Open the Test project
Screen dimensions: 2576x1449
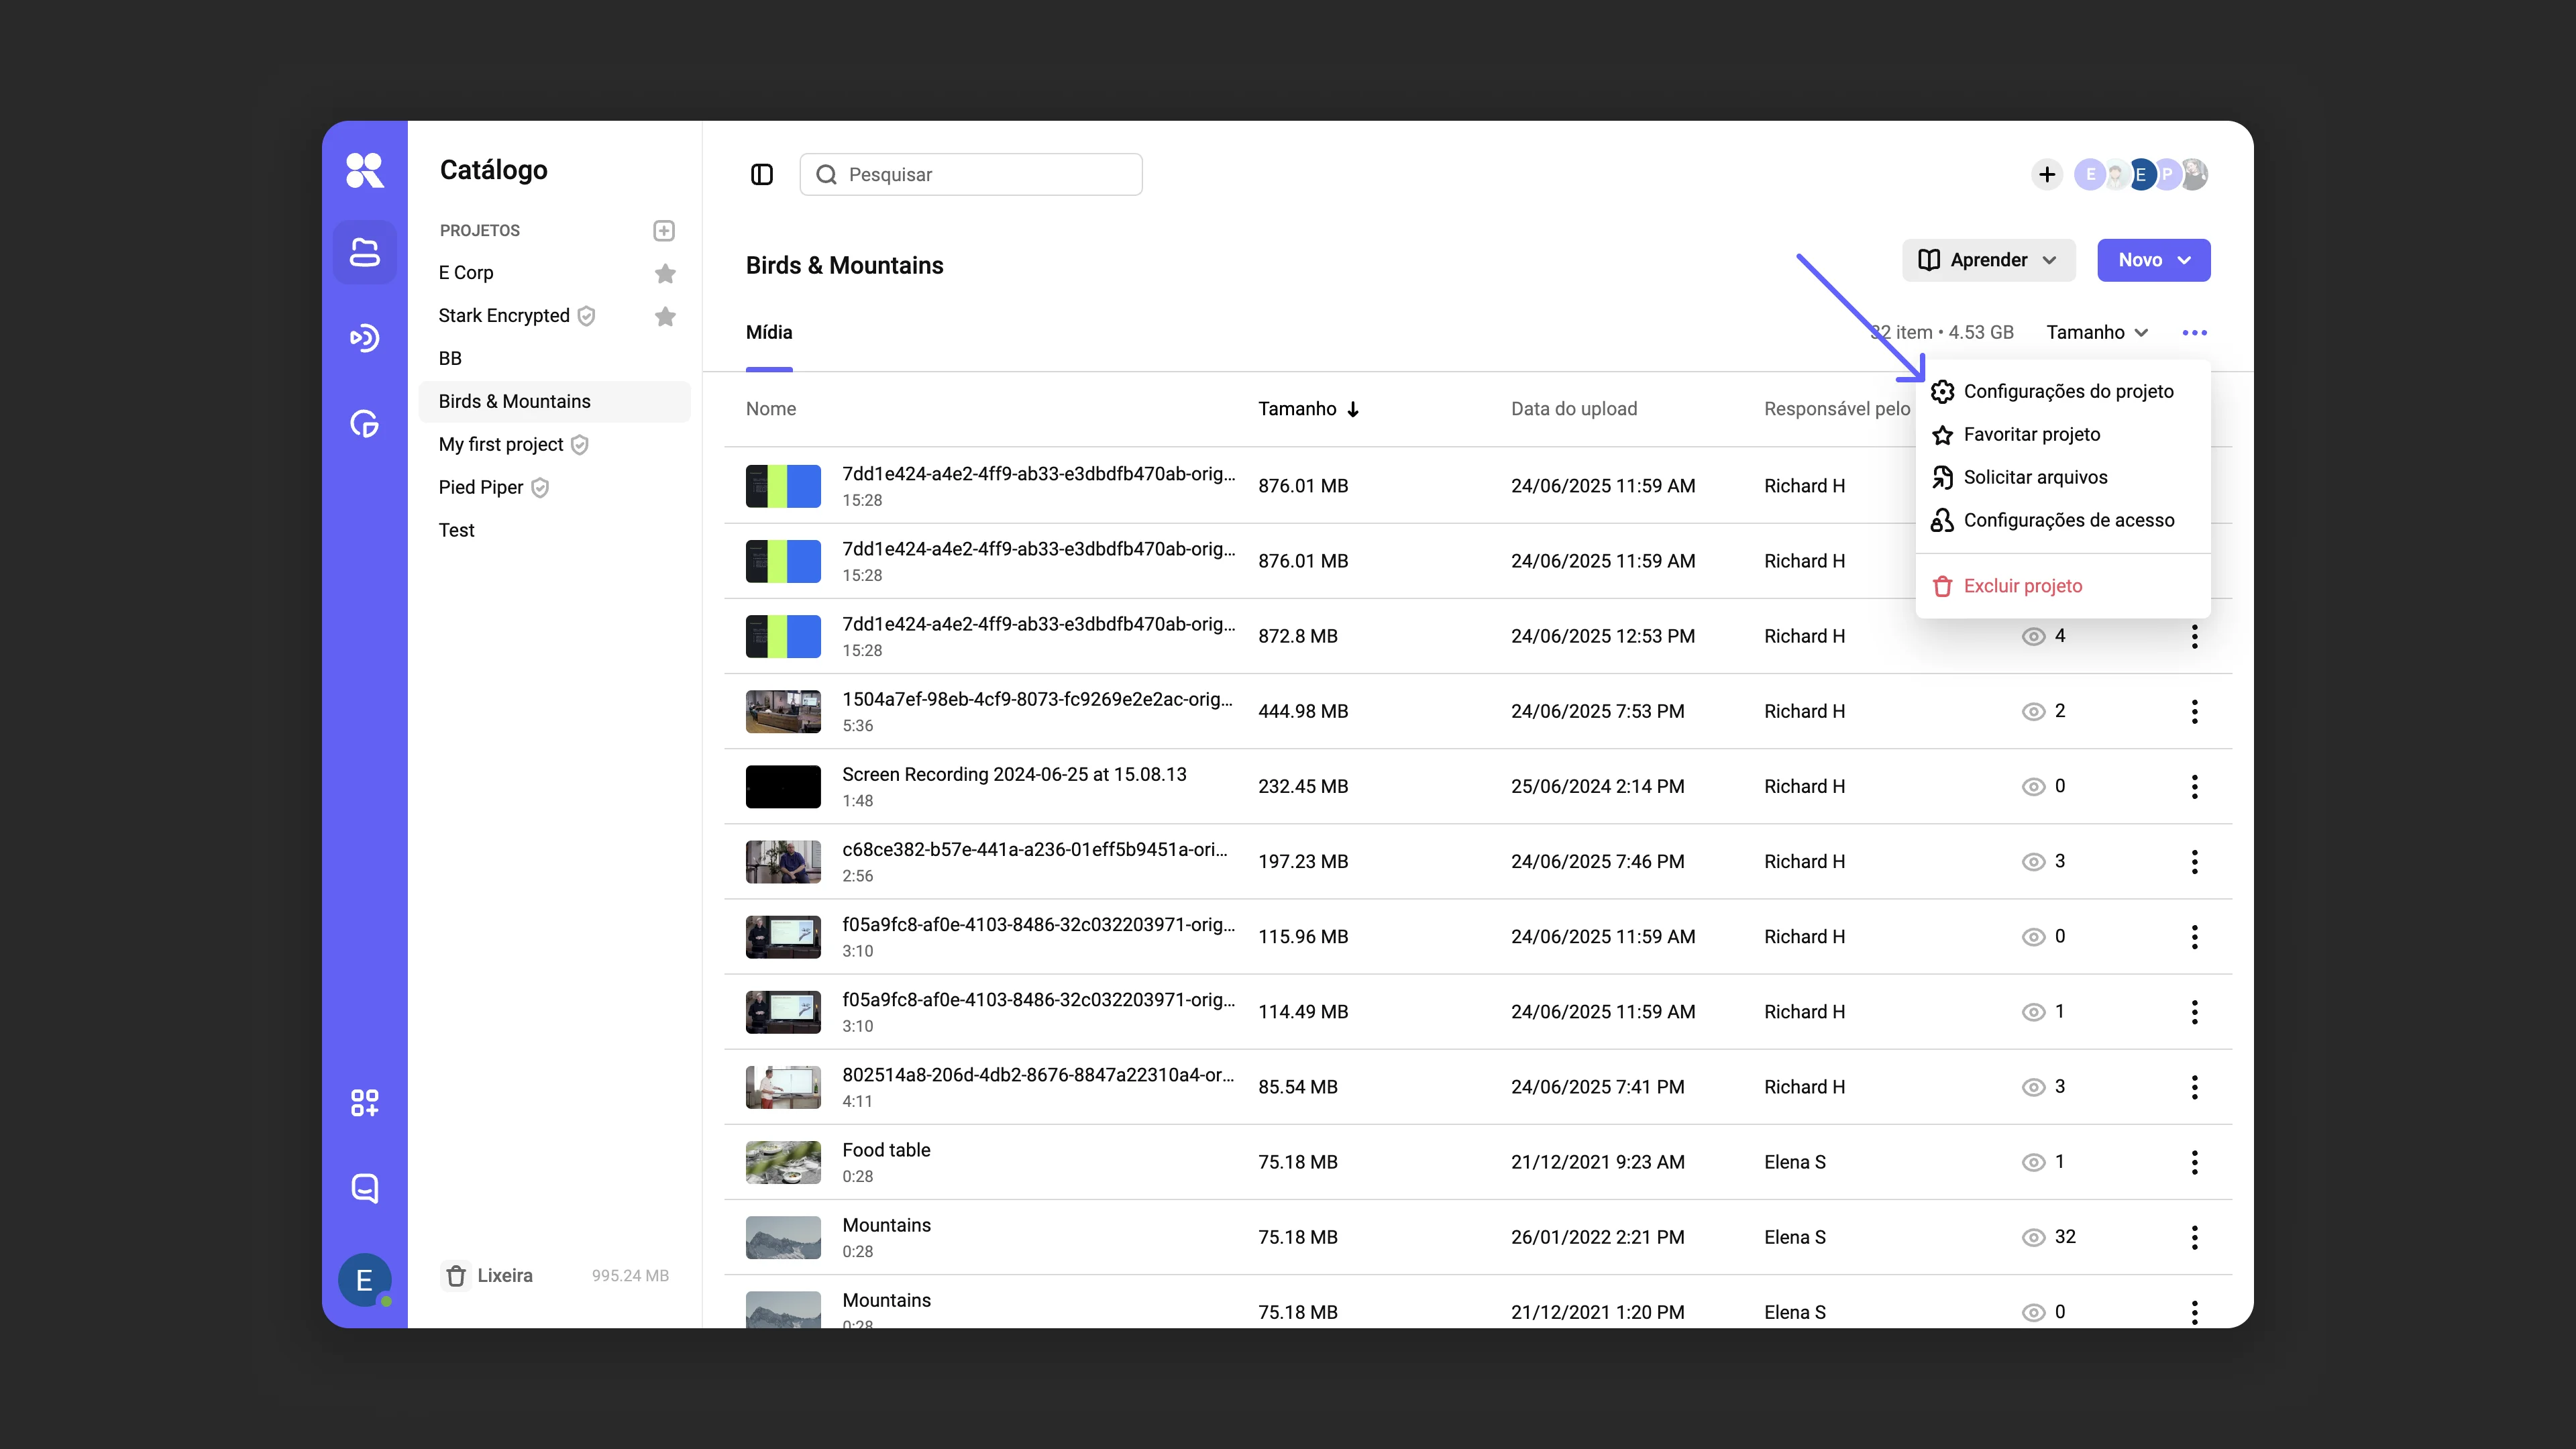coord(554,531)
